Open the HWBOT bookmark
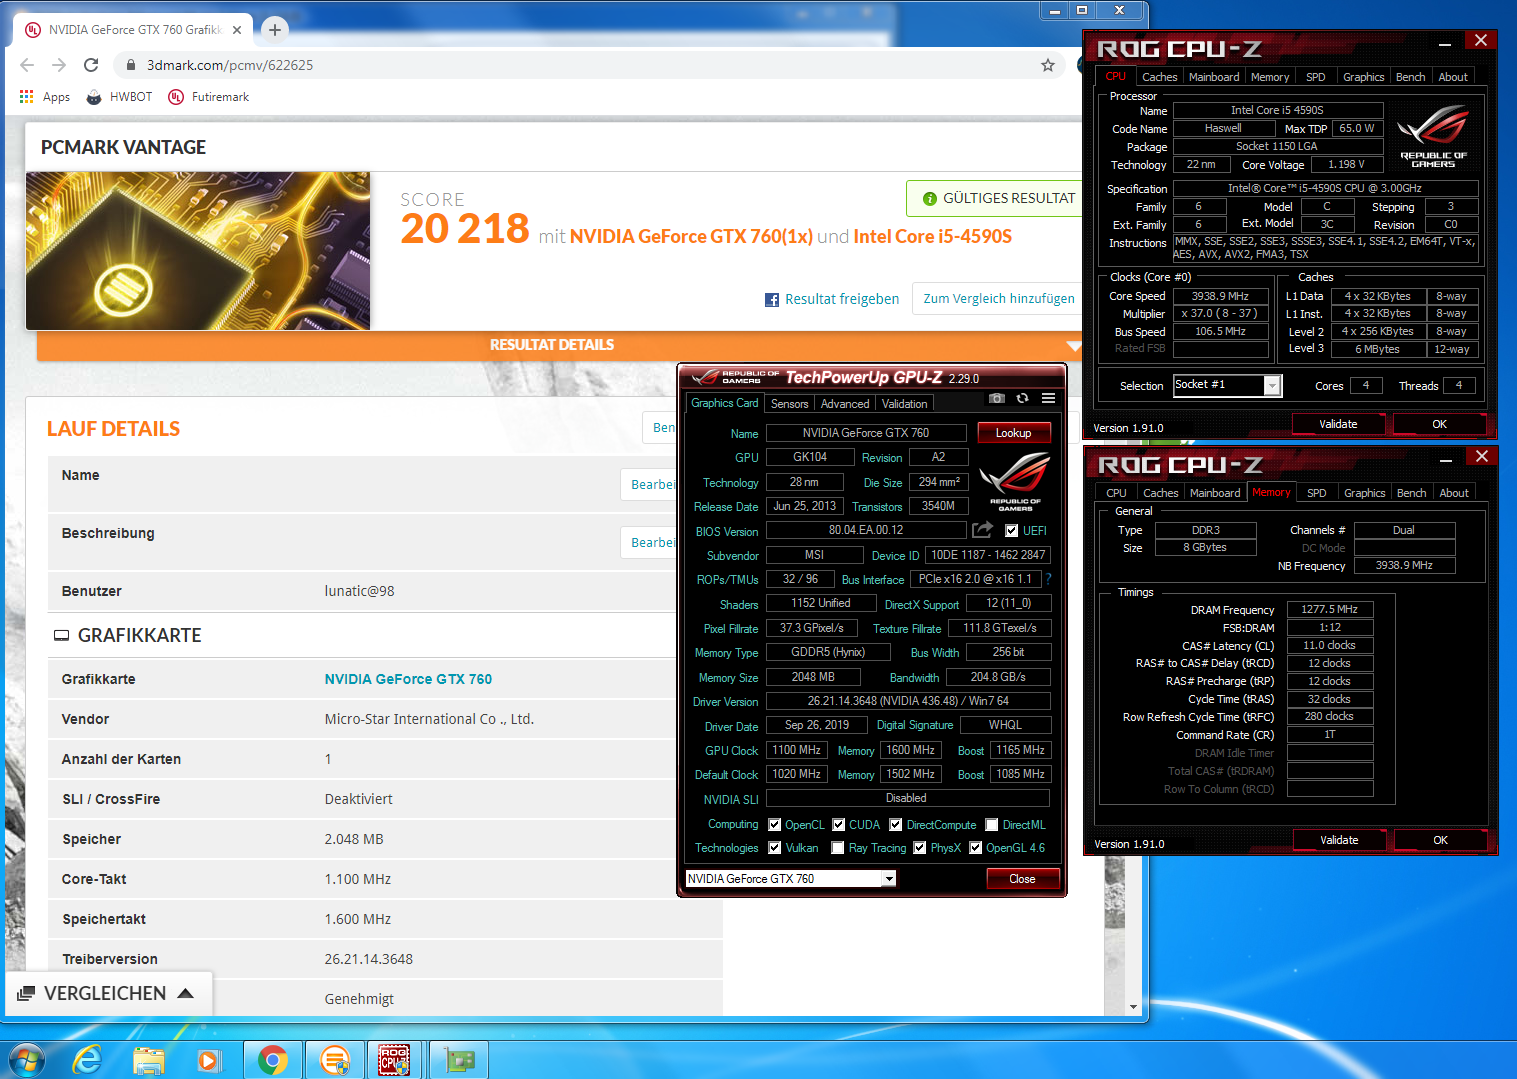The height and width of the screenshot is (1079, 1517). click(119, 97)
